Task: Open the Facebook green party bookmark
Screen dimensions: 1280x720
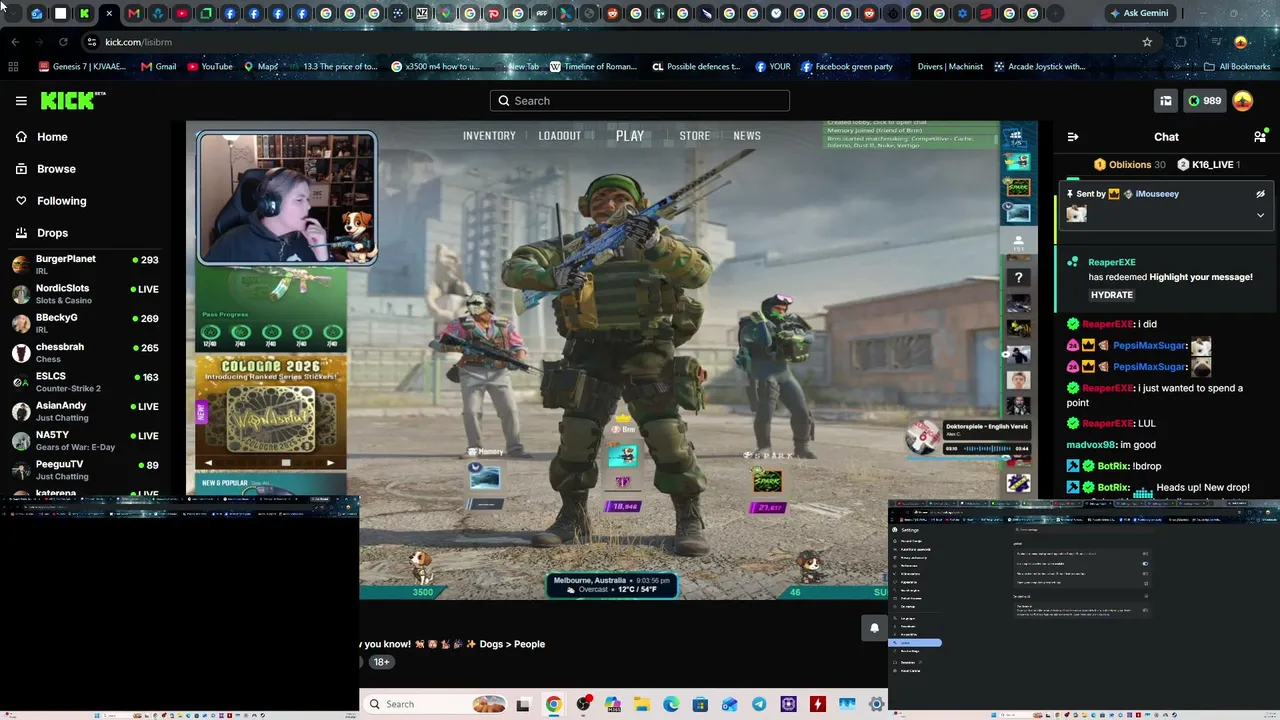Action: [846, 67]
